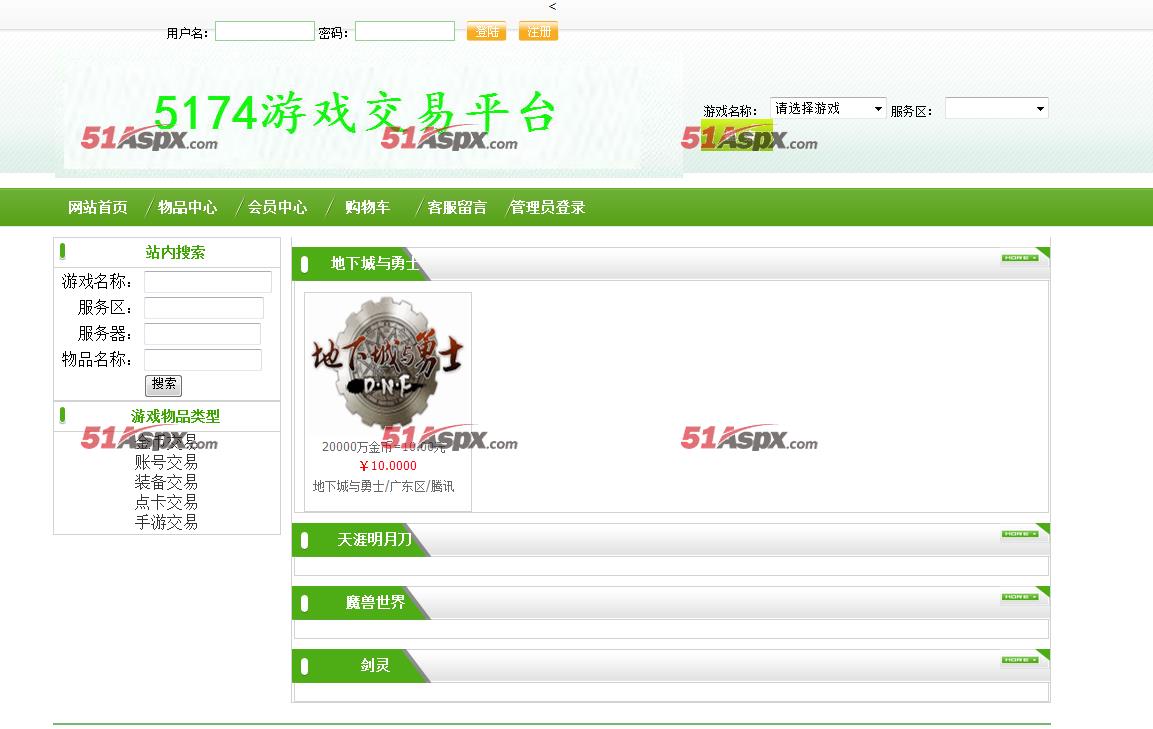Open 客服留言 in the navigation bar
This screenshot has height=729, width=1153.
click(457, 208)
